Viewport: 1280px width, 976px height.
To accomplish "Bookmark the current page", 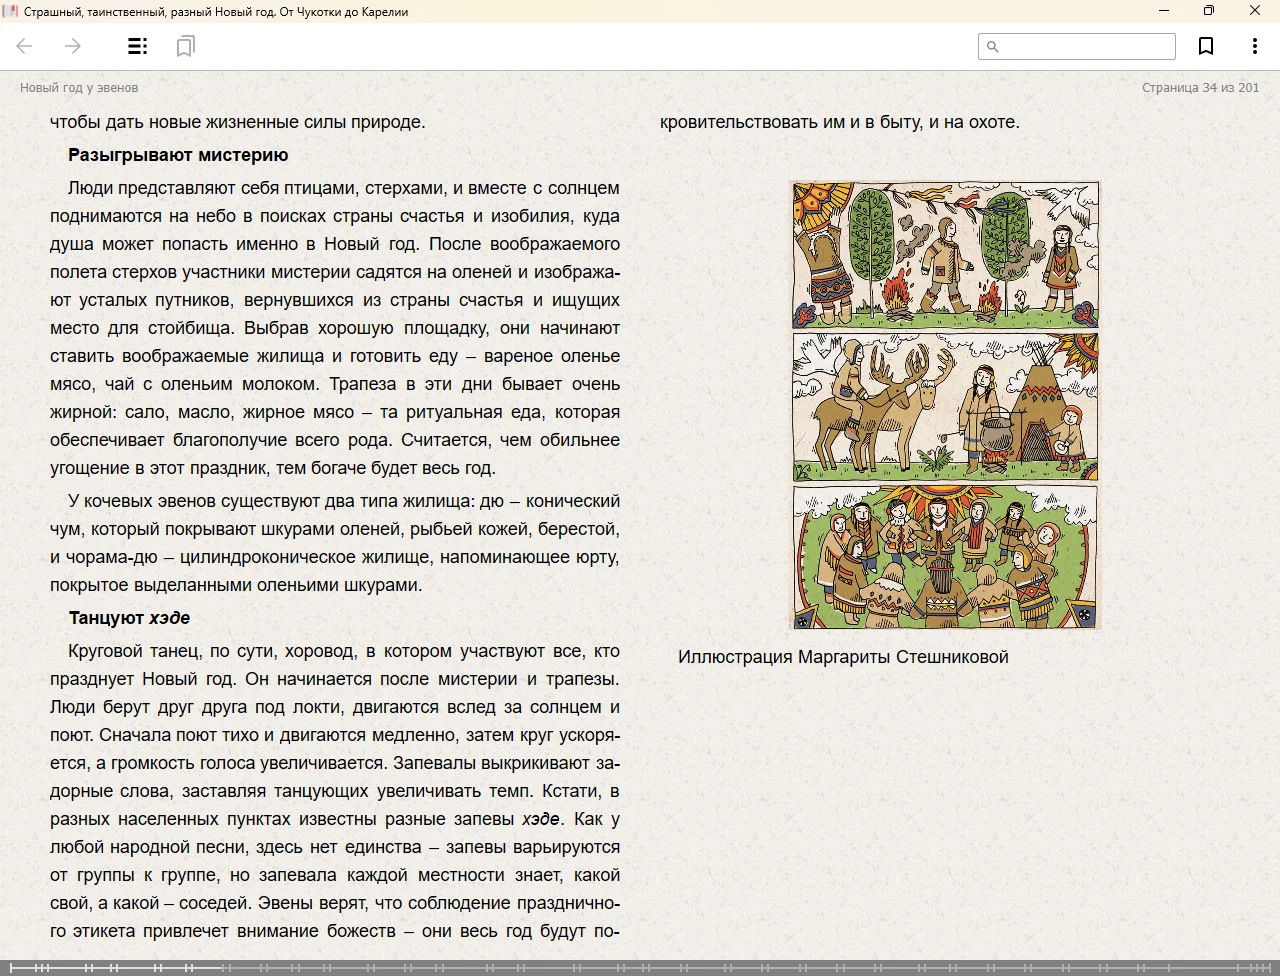I will coord(1206,46).
